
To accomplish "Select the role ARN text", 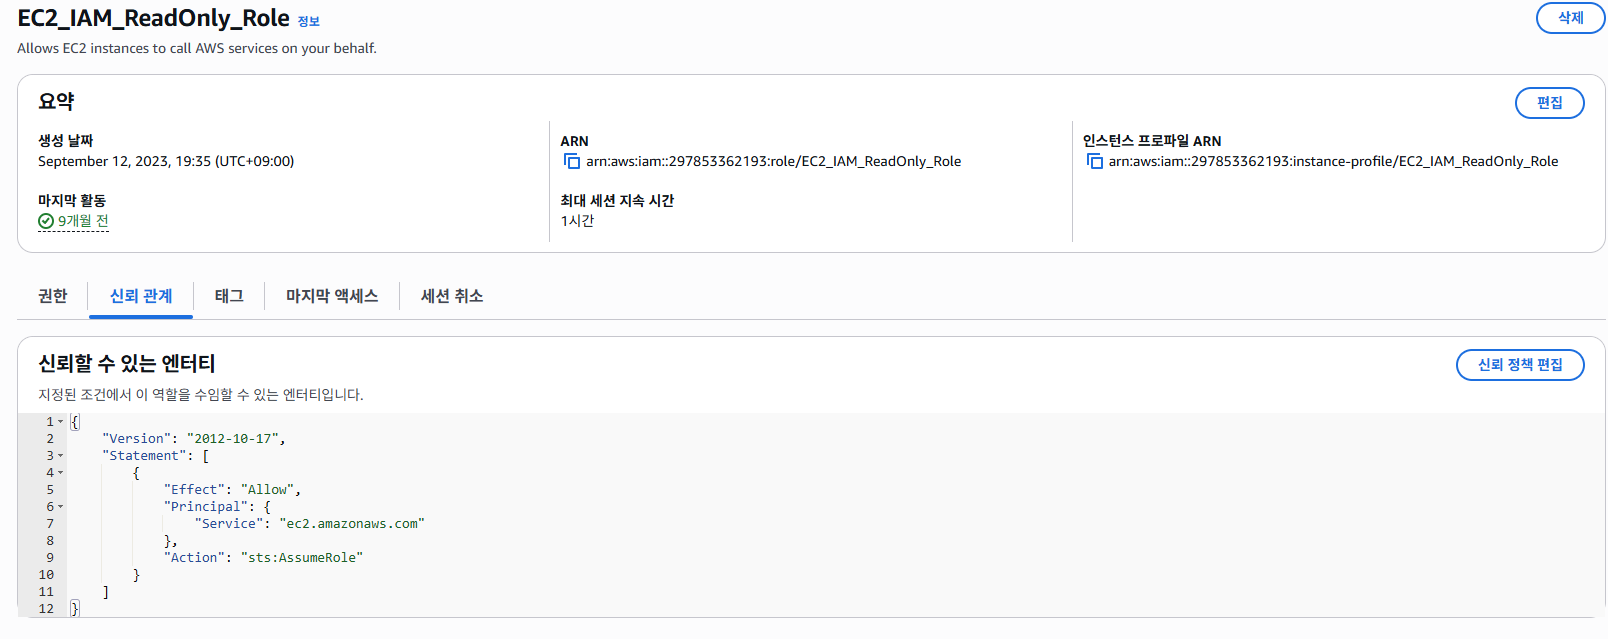I will pyautogui.click(x=773, y=161).
